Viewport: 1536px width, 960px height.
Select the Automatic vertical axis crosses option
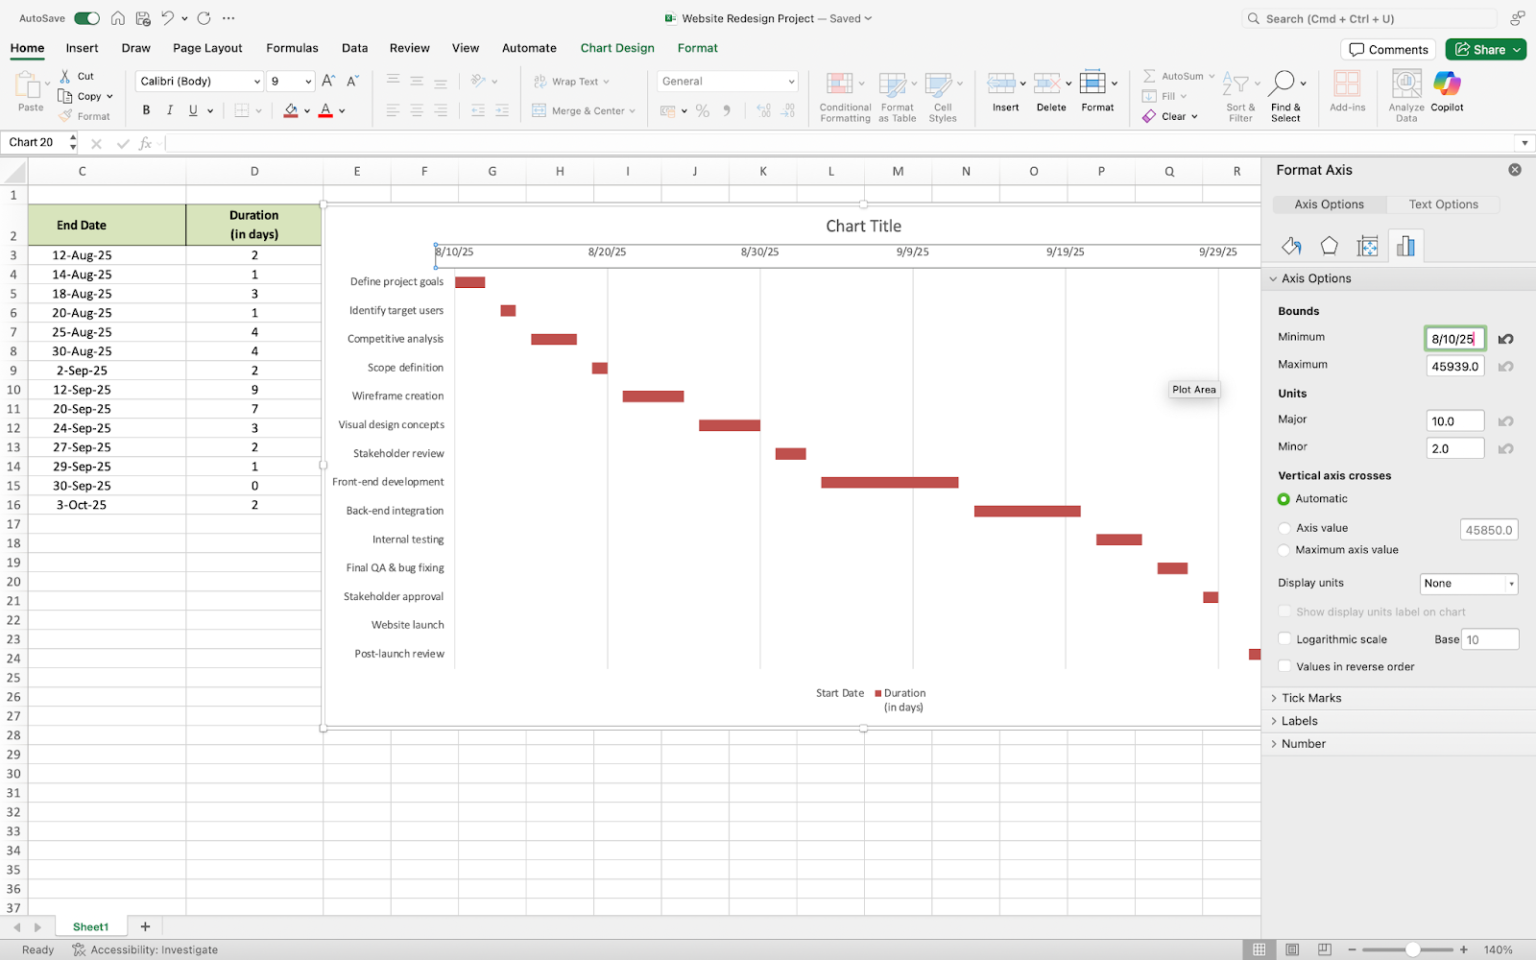point(1284,498)
